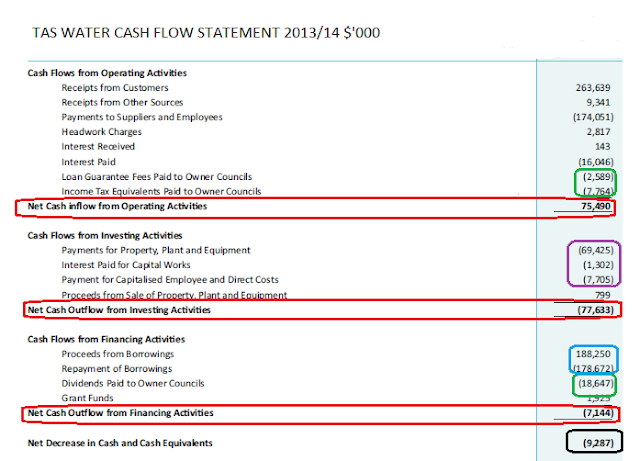Select the total 75,490
The height and width of the screenshot is (461, 640).
[x=596, y=206]
